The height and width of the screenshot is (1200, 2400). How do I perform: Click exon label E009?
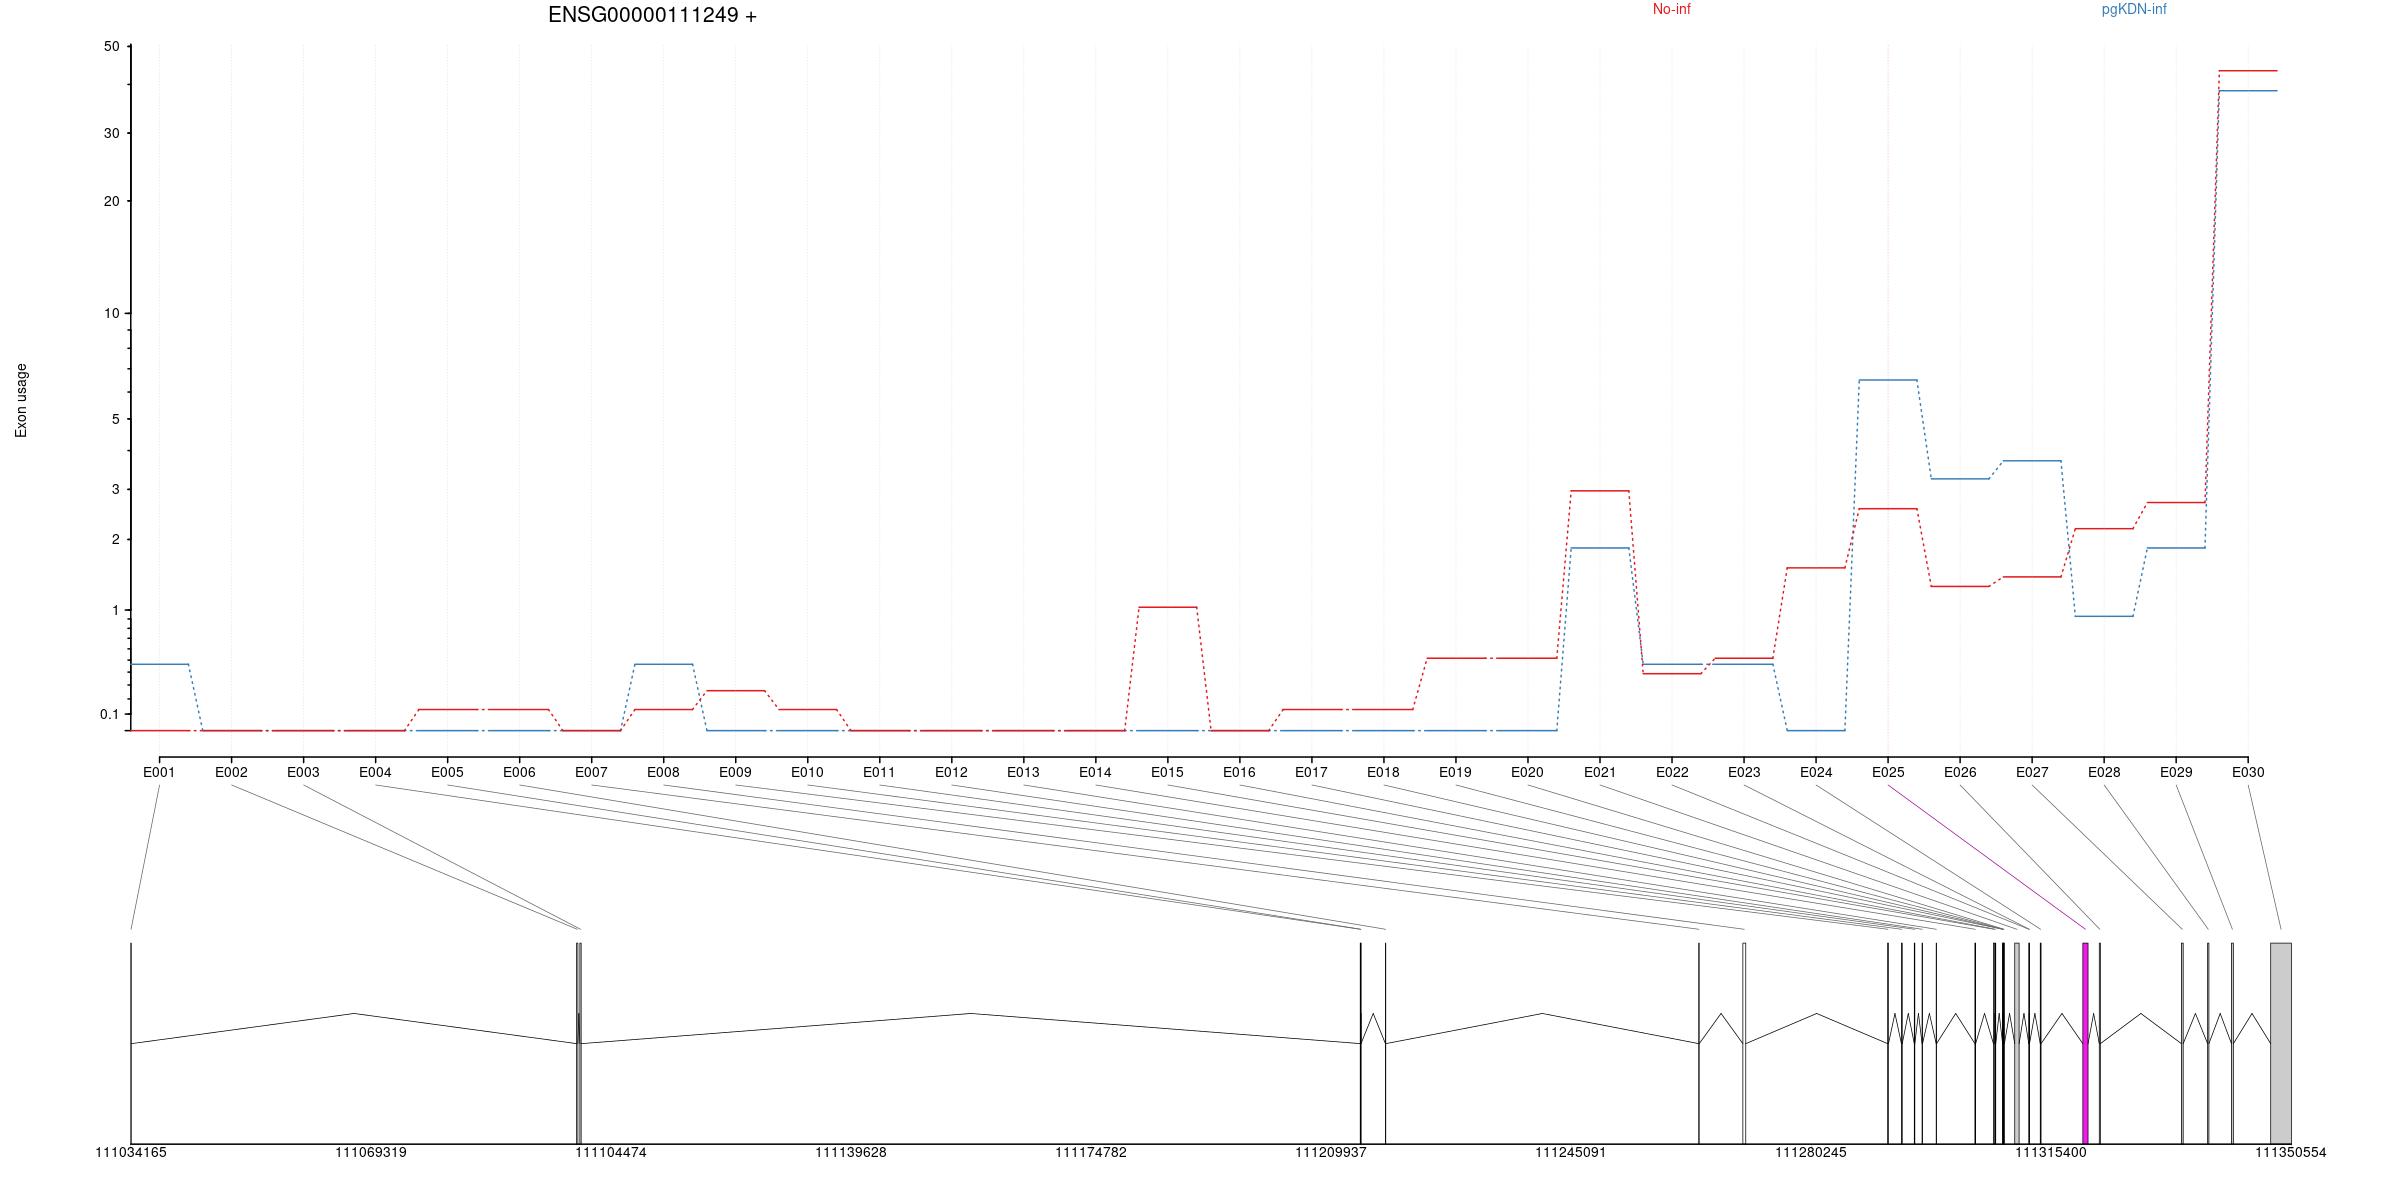pos(735,772)
